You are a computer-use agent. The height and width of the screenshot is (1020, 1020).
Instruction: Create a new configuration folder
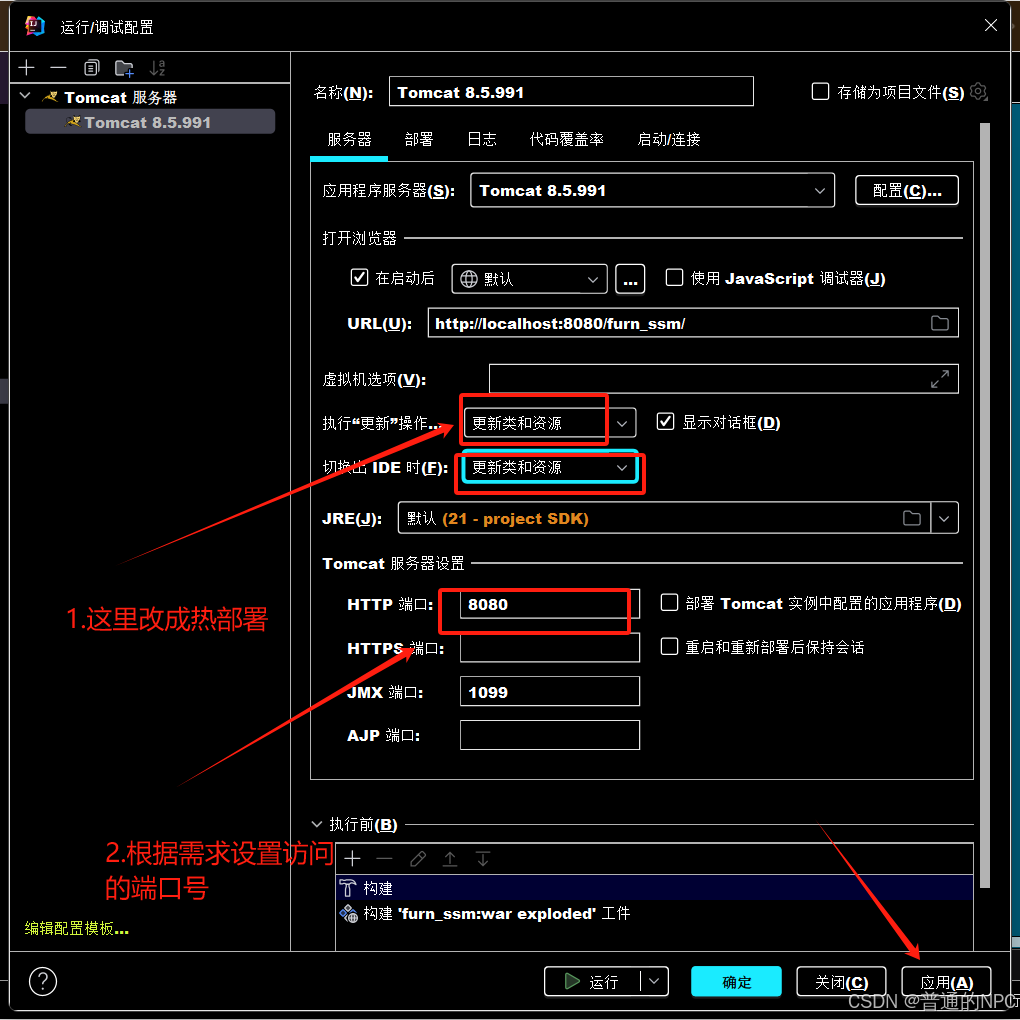tap(124, 68)
